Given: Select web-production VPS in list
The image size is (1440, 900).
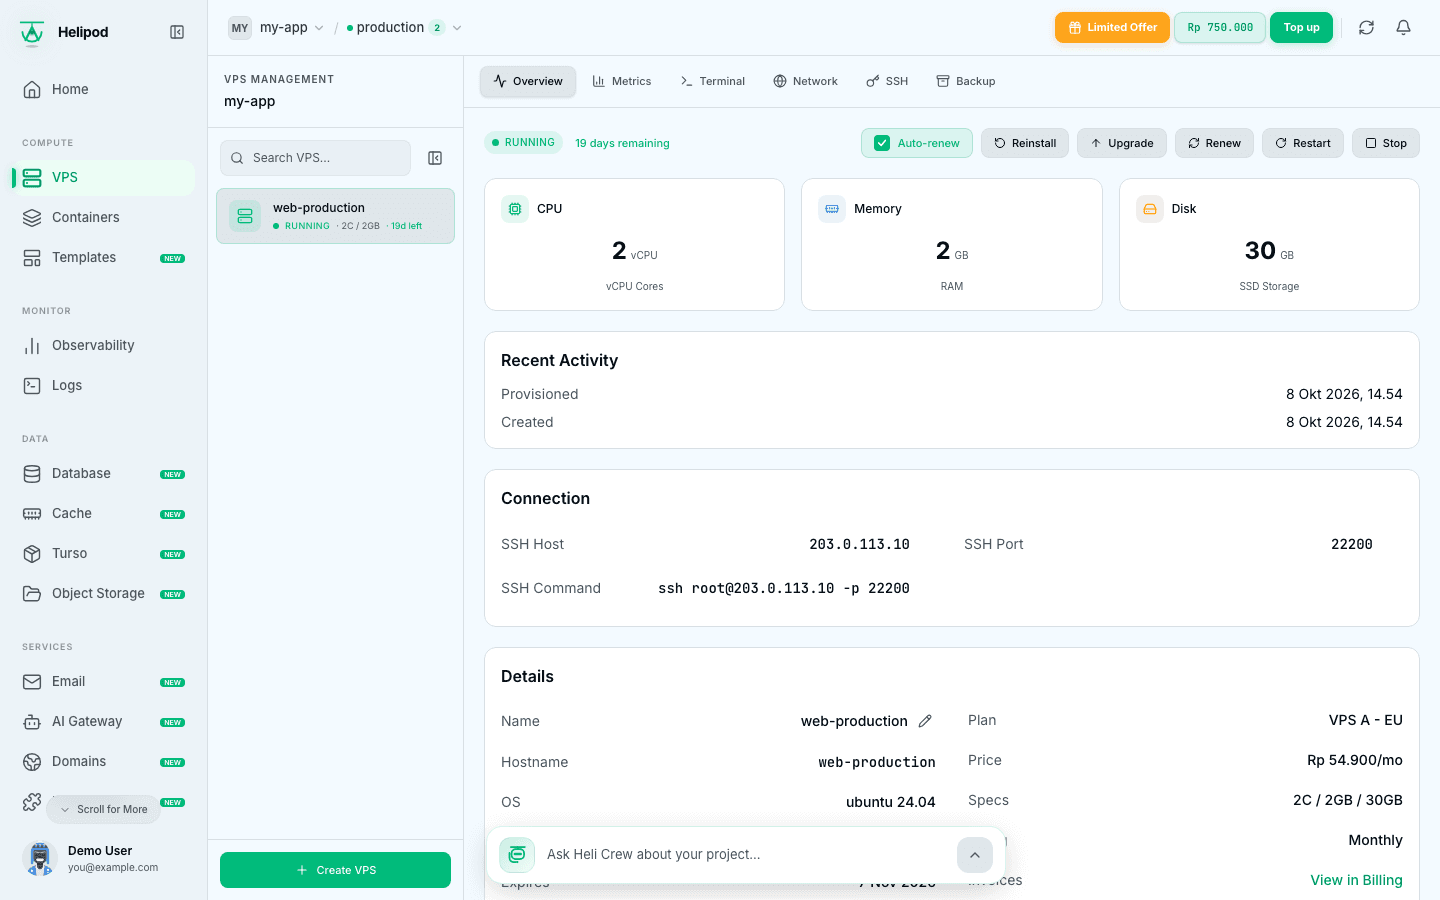Looking at the screenshot, I should [x=335, y=216].
